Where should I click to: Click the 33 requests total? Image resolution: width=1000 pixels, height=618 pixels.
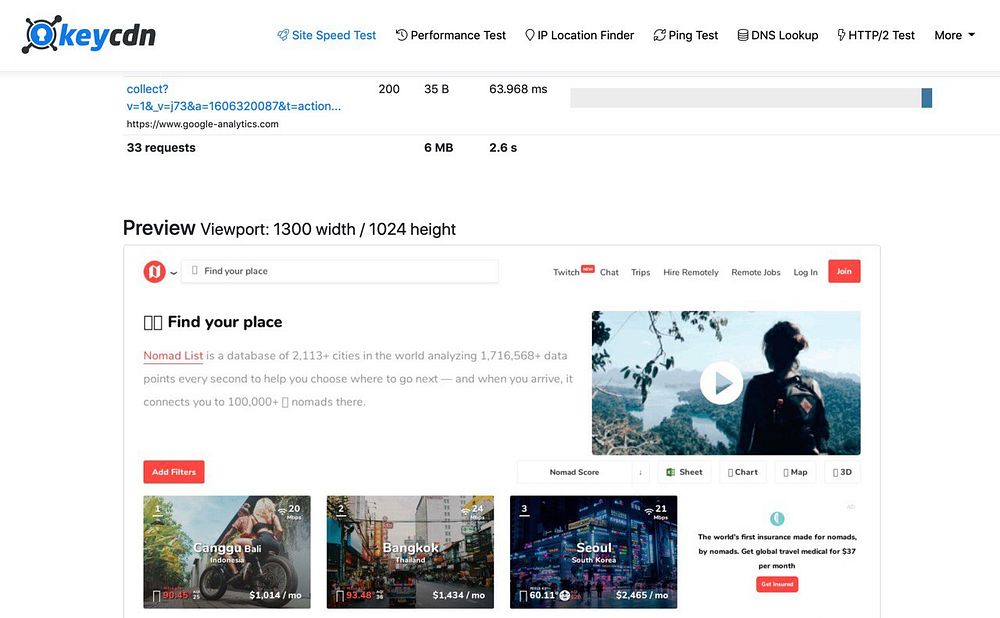pyautogui.click(x=161, y=147)
